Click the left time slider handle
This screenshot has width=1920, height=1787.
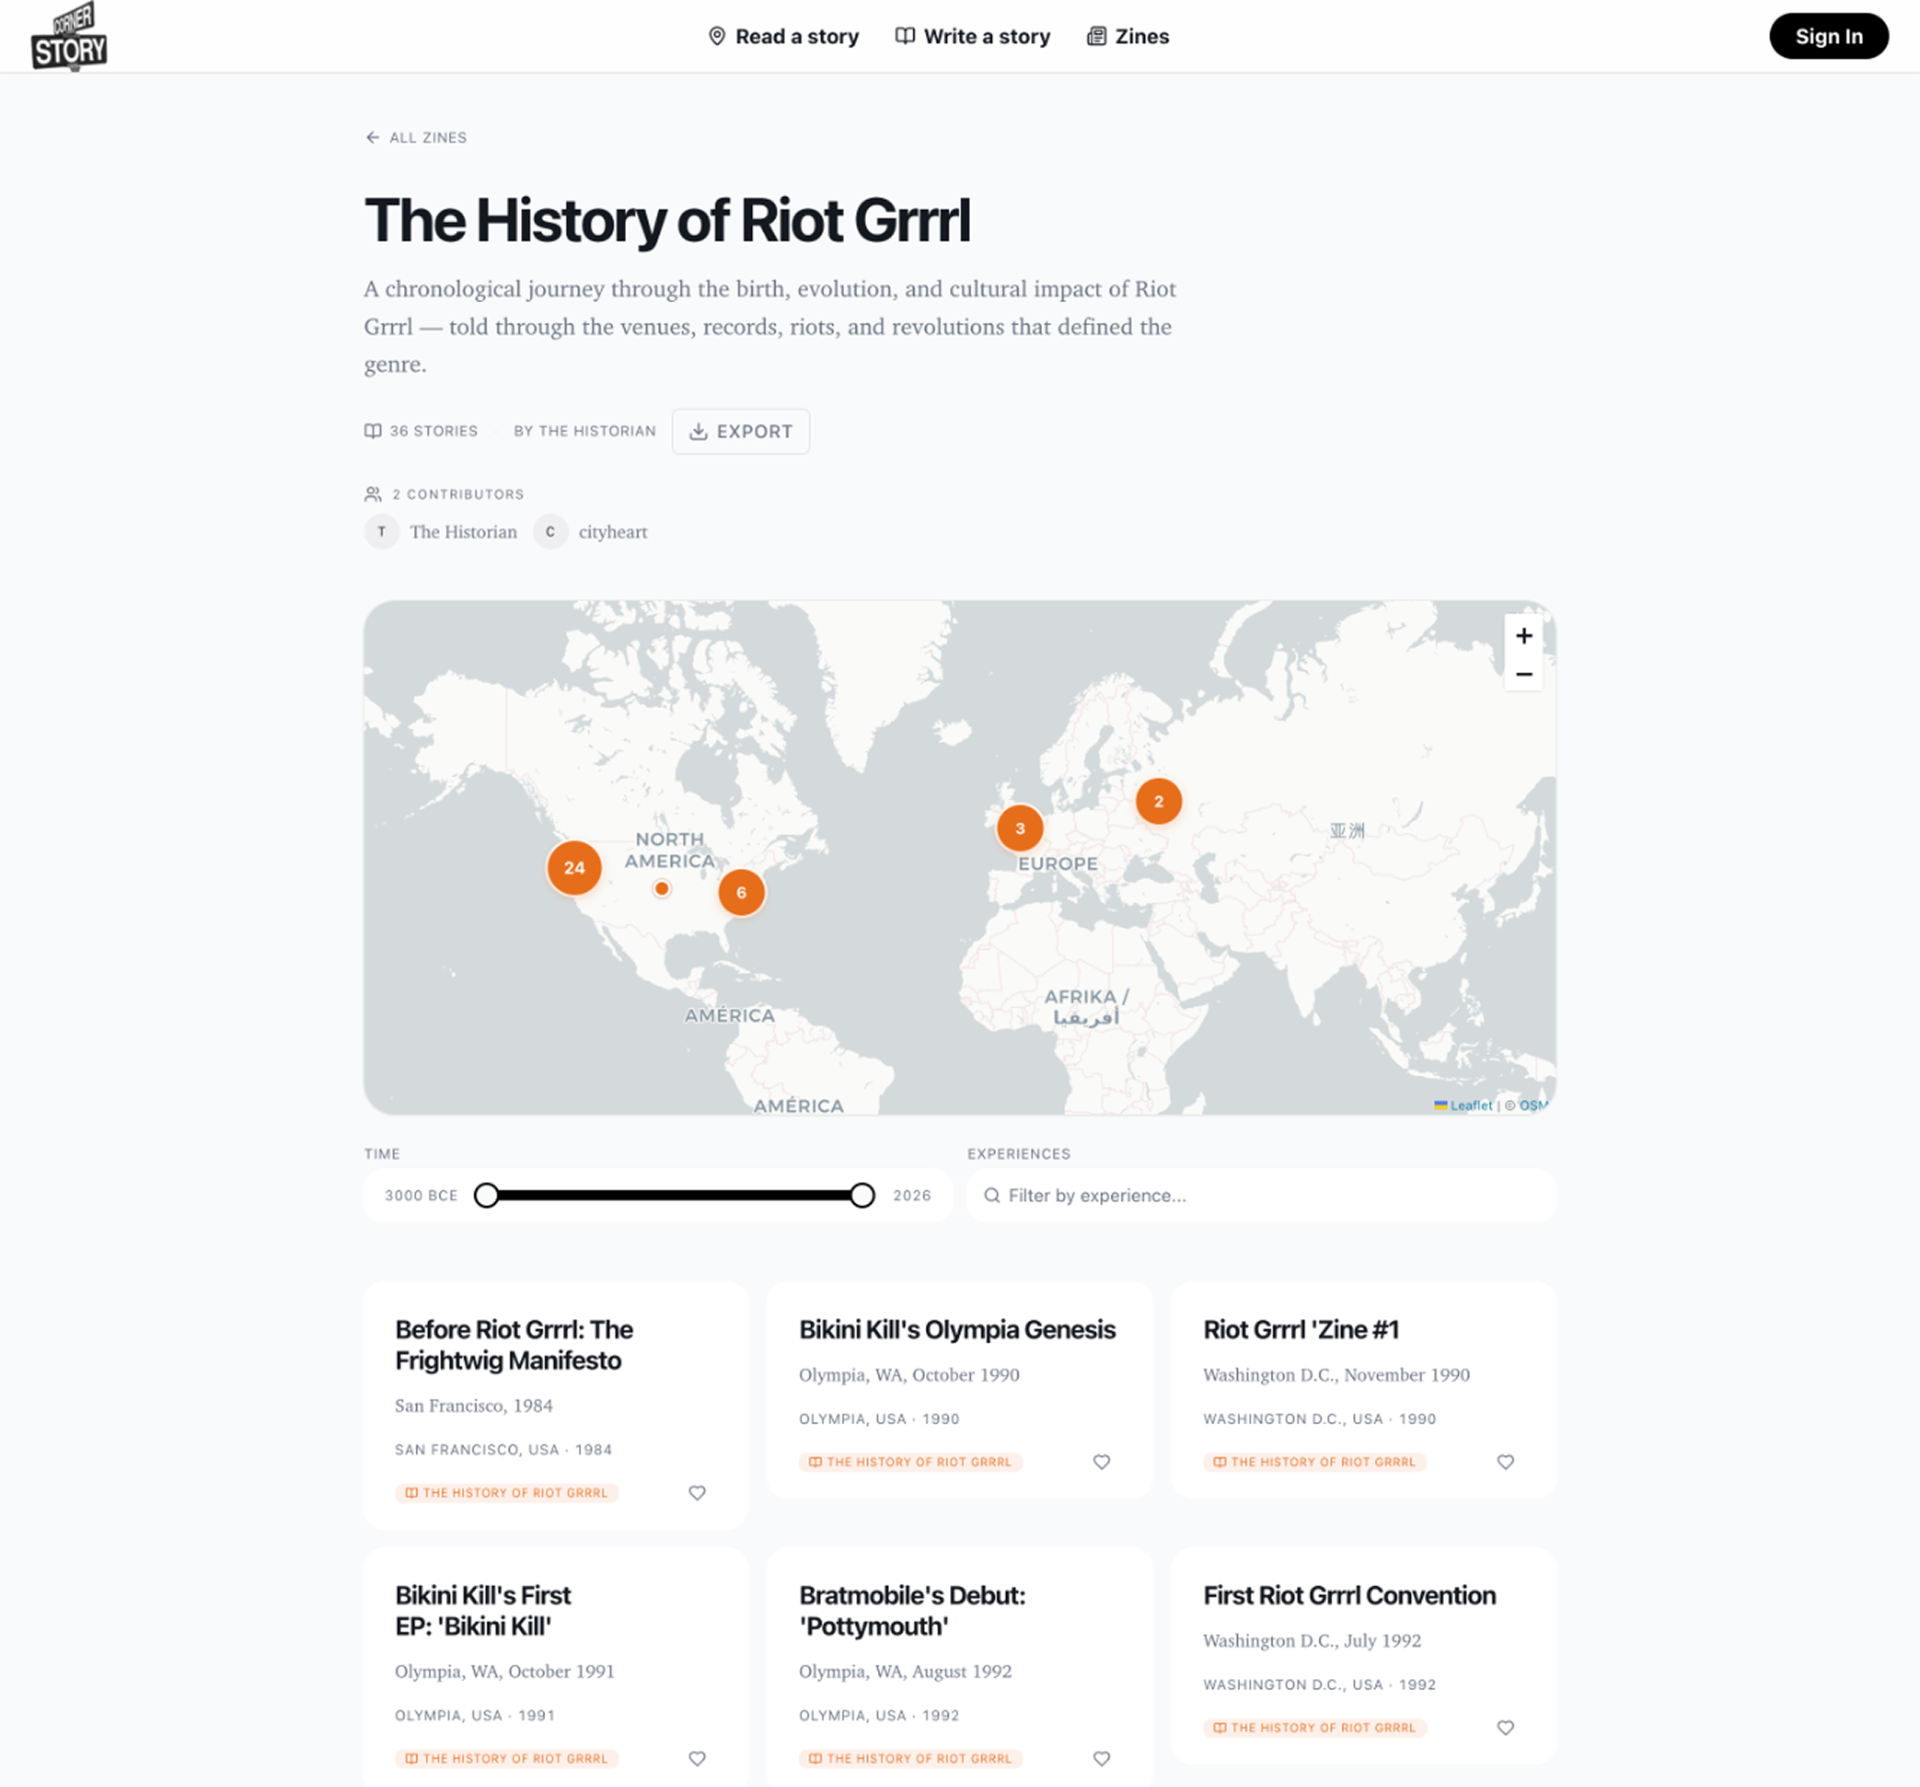(487, 1195)
